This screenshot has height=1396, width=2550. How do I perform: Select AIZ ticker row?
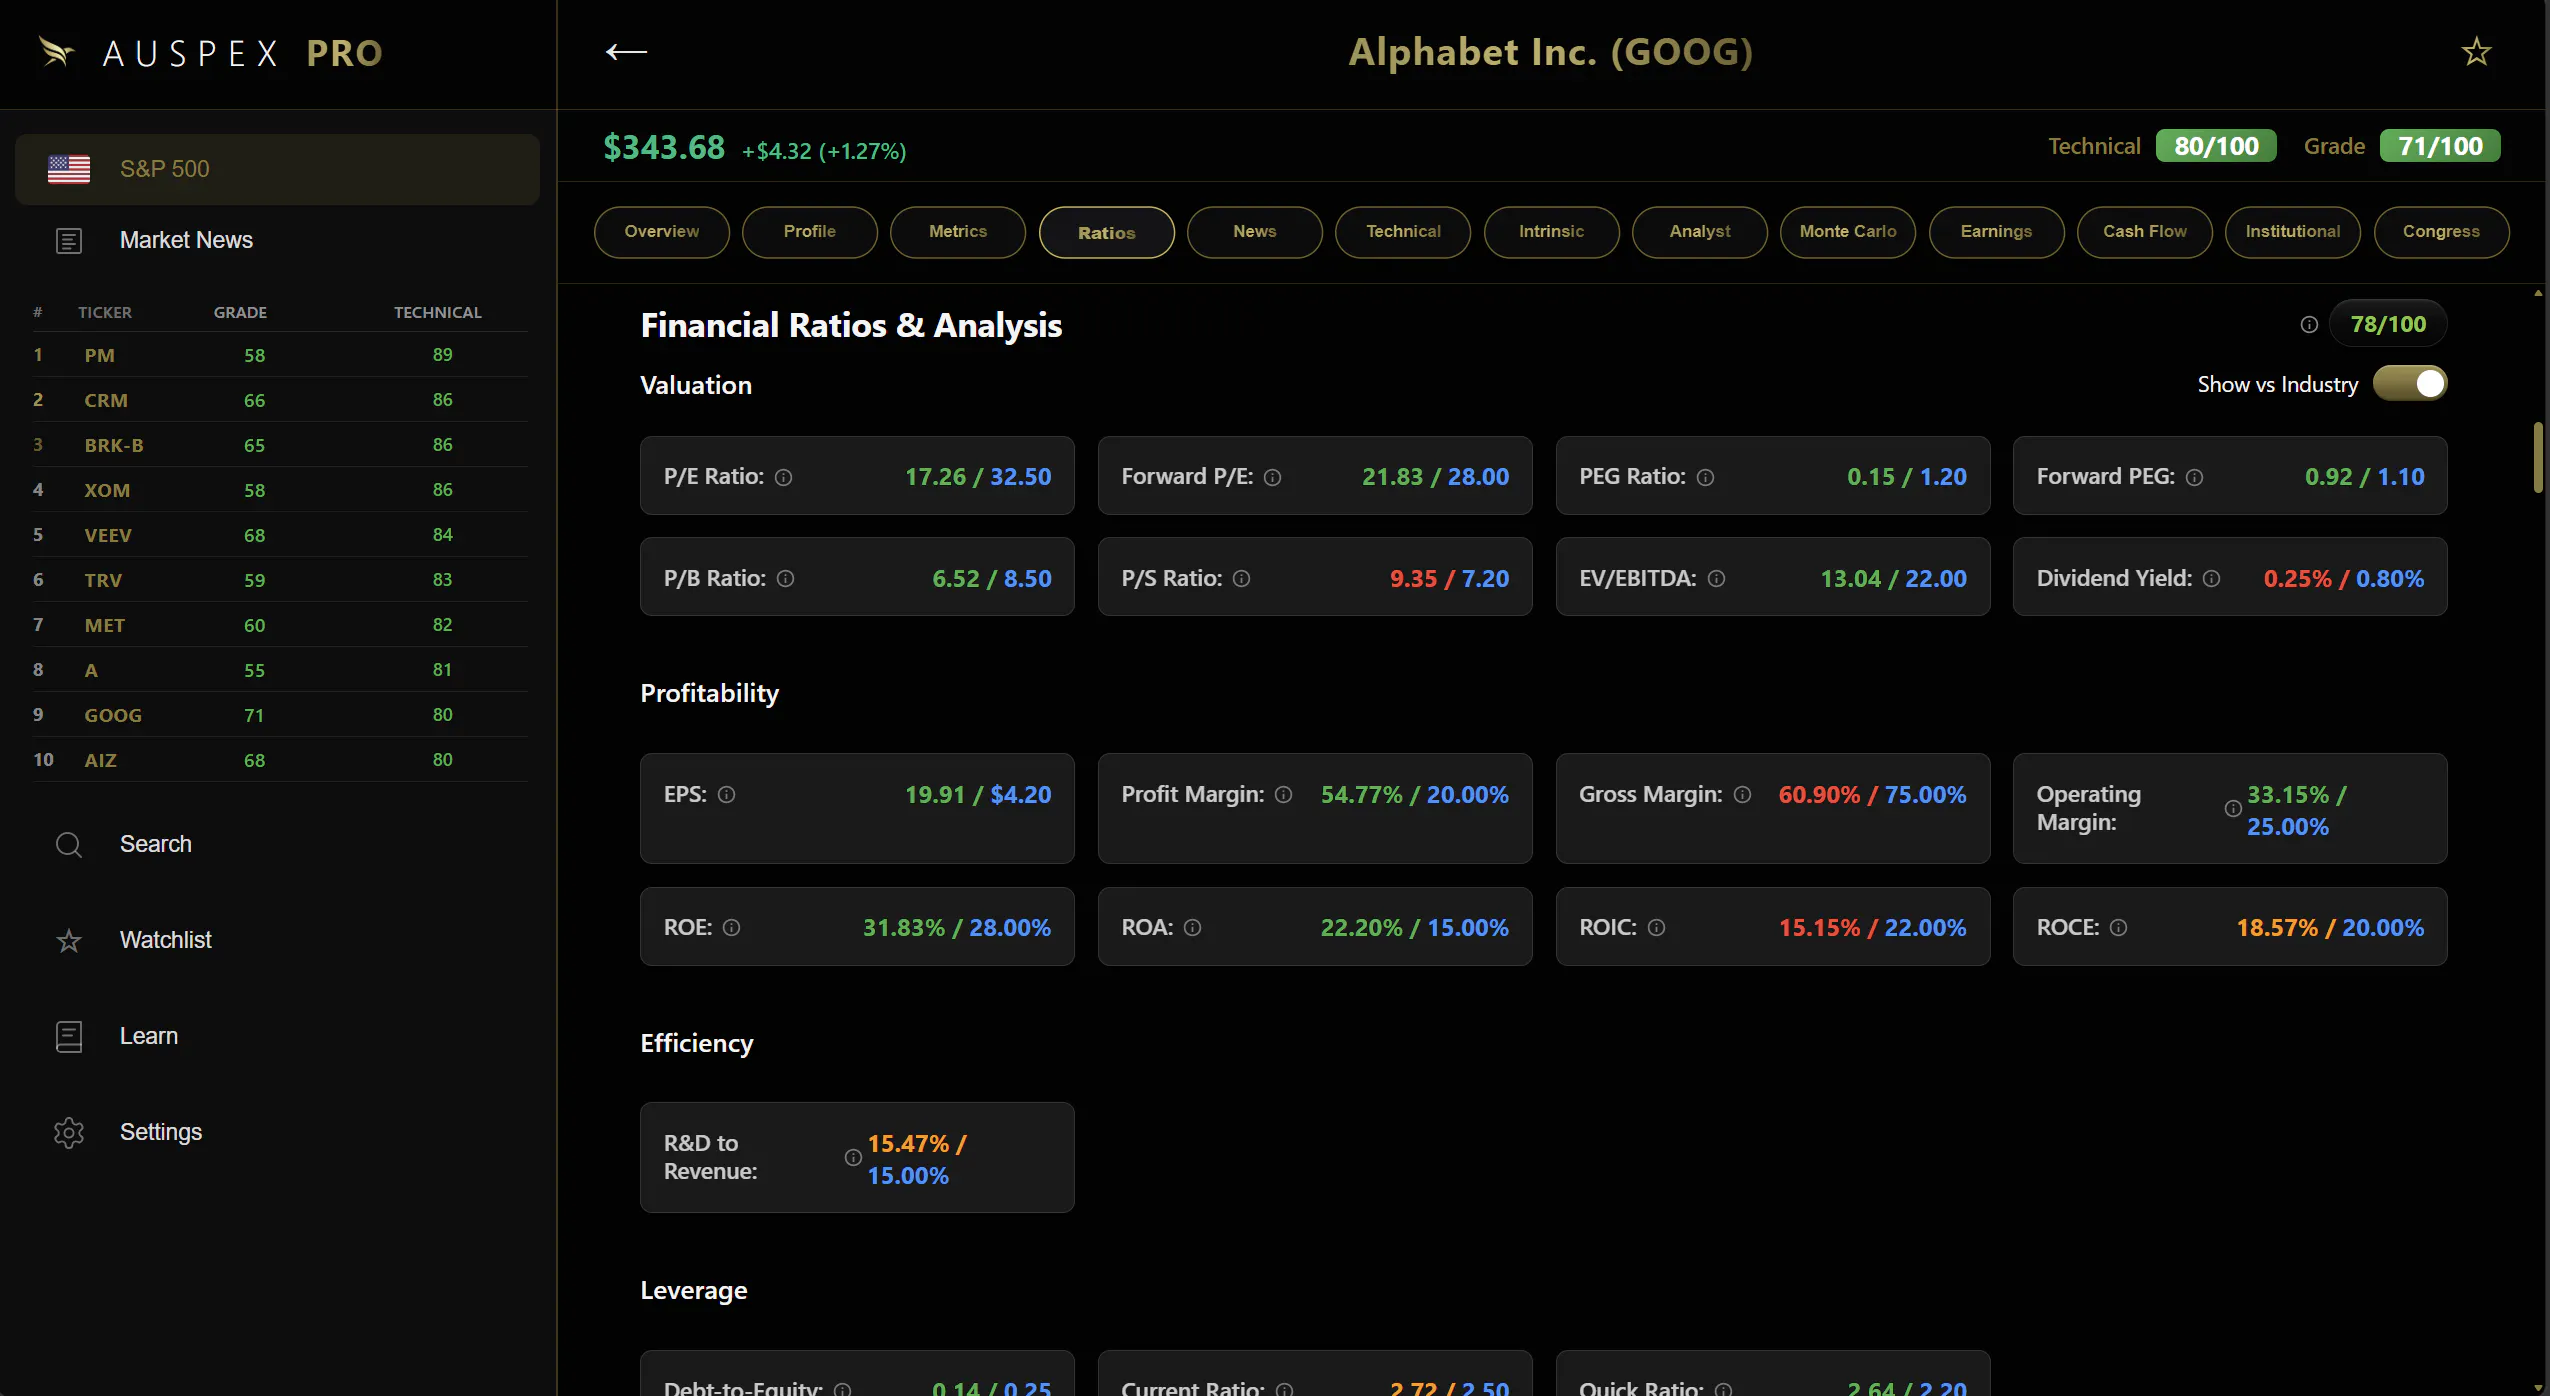click(280, 760)
